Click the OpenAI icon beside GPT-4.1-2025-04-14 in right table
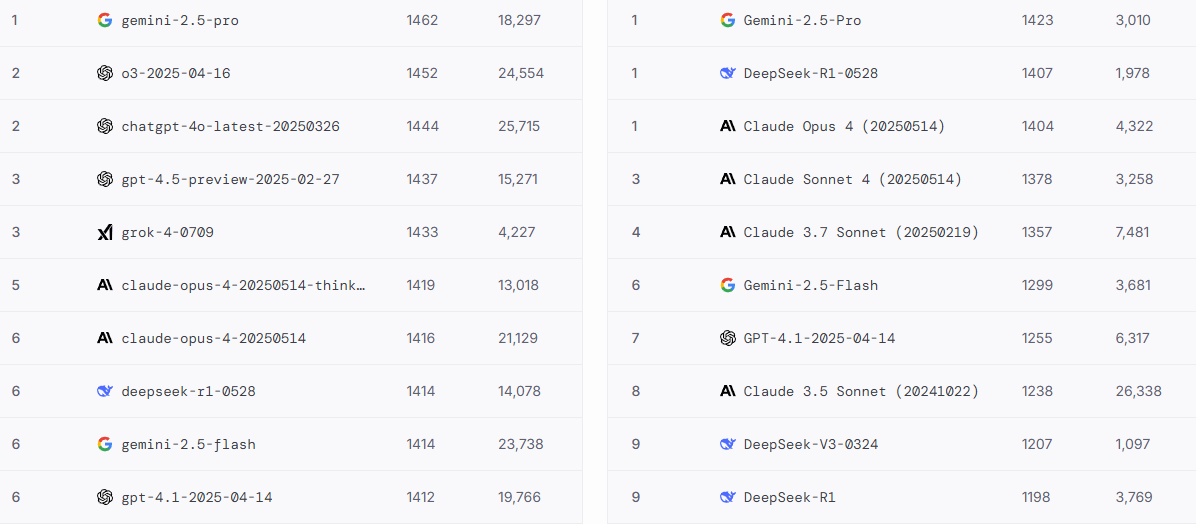 (x=728, y=338)
